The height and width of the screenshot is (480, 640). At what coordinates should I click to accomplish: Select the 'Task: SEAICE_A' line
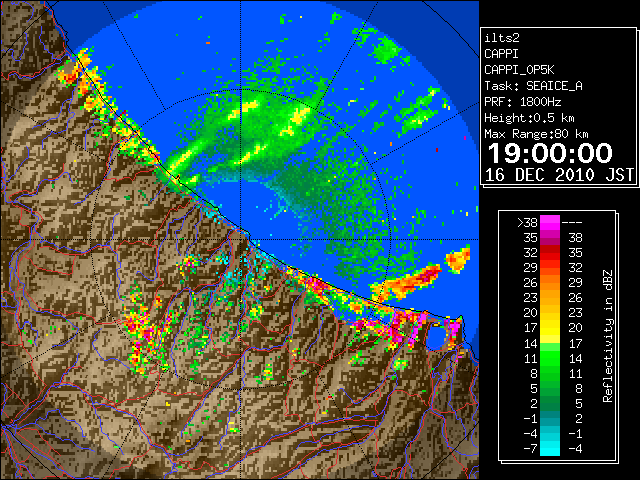pyautogui.click(x=533, y=86)
